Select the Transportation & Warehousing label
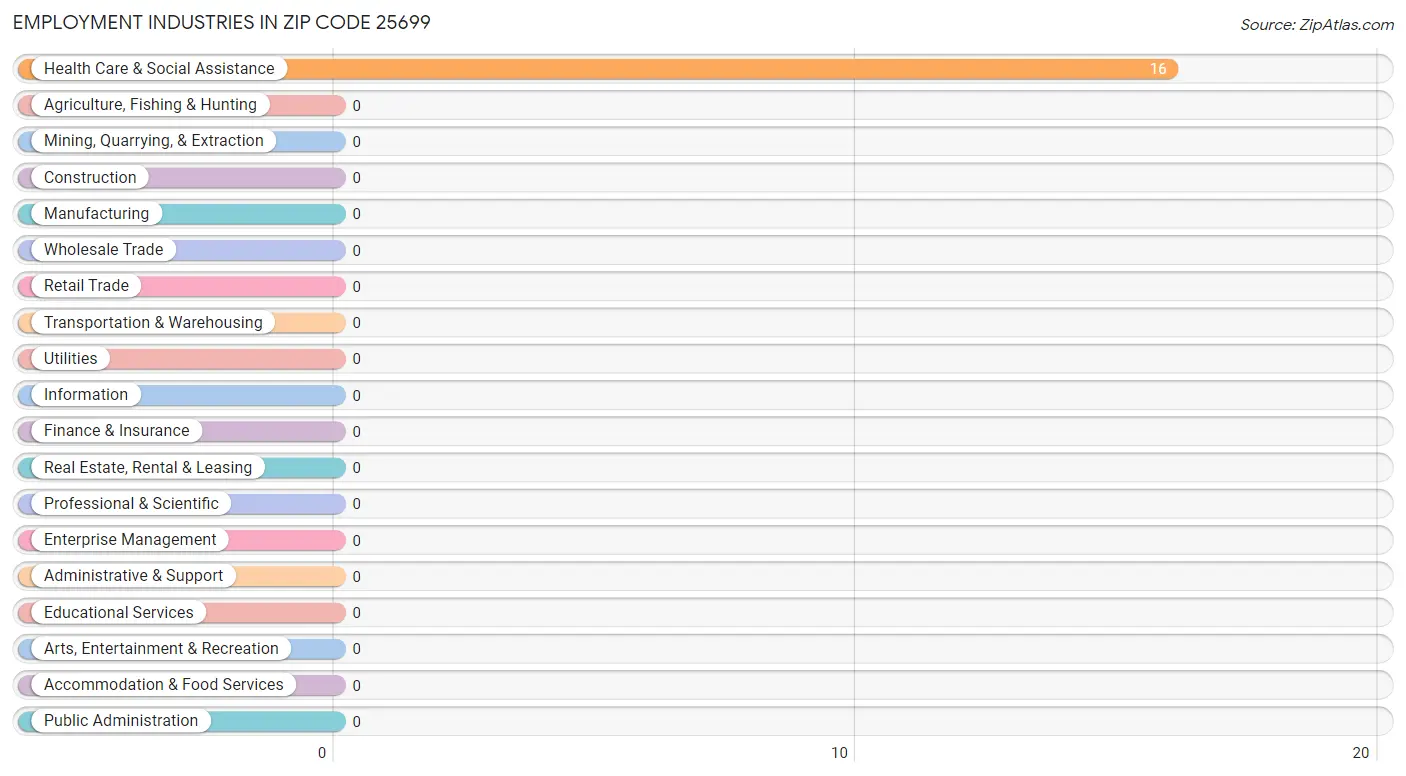Screen dimensions: 1406x776 pos(153,322)
